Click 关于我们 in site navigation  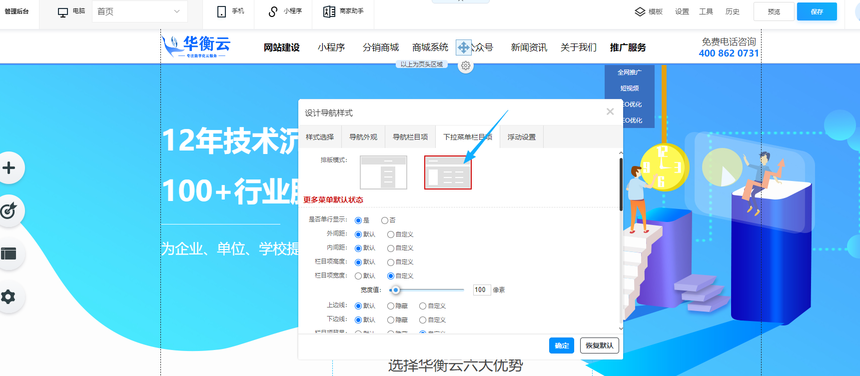click(578, 48)
